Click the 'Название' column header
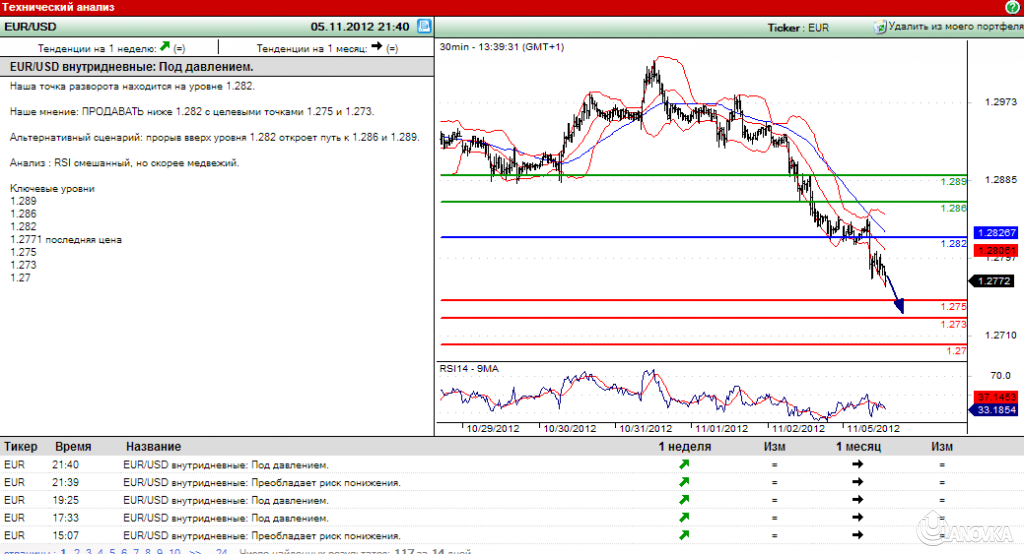1024x554 pixels. [153, 447]
